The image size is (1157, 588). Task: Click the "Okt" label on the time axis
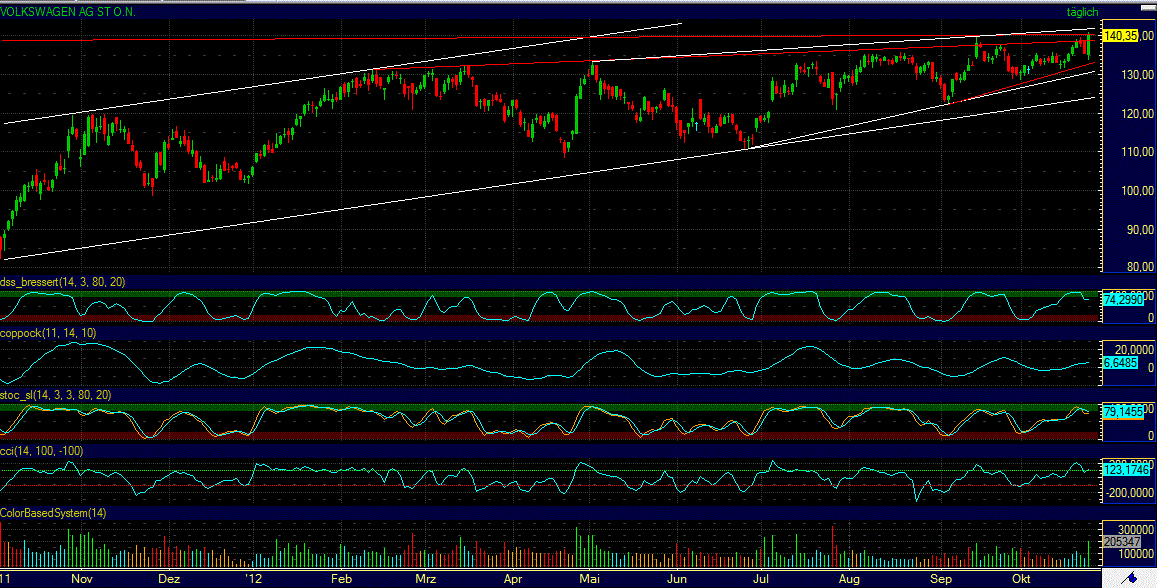(x=1020, y=579)
